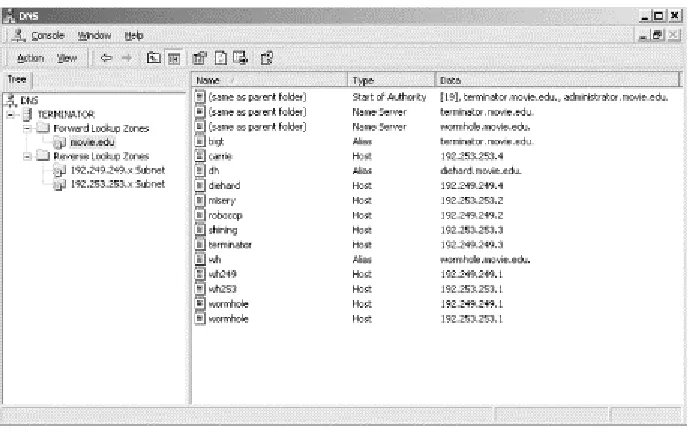
Task: Select the terminator.movie.edu Name Server record icon
Action: click(x=200, y=112)
